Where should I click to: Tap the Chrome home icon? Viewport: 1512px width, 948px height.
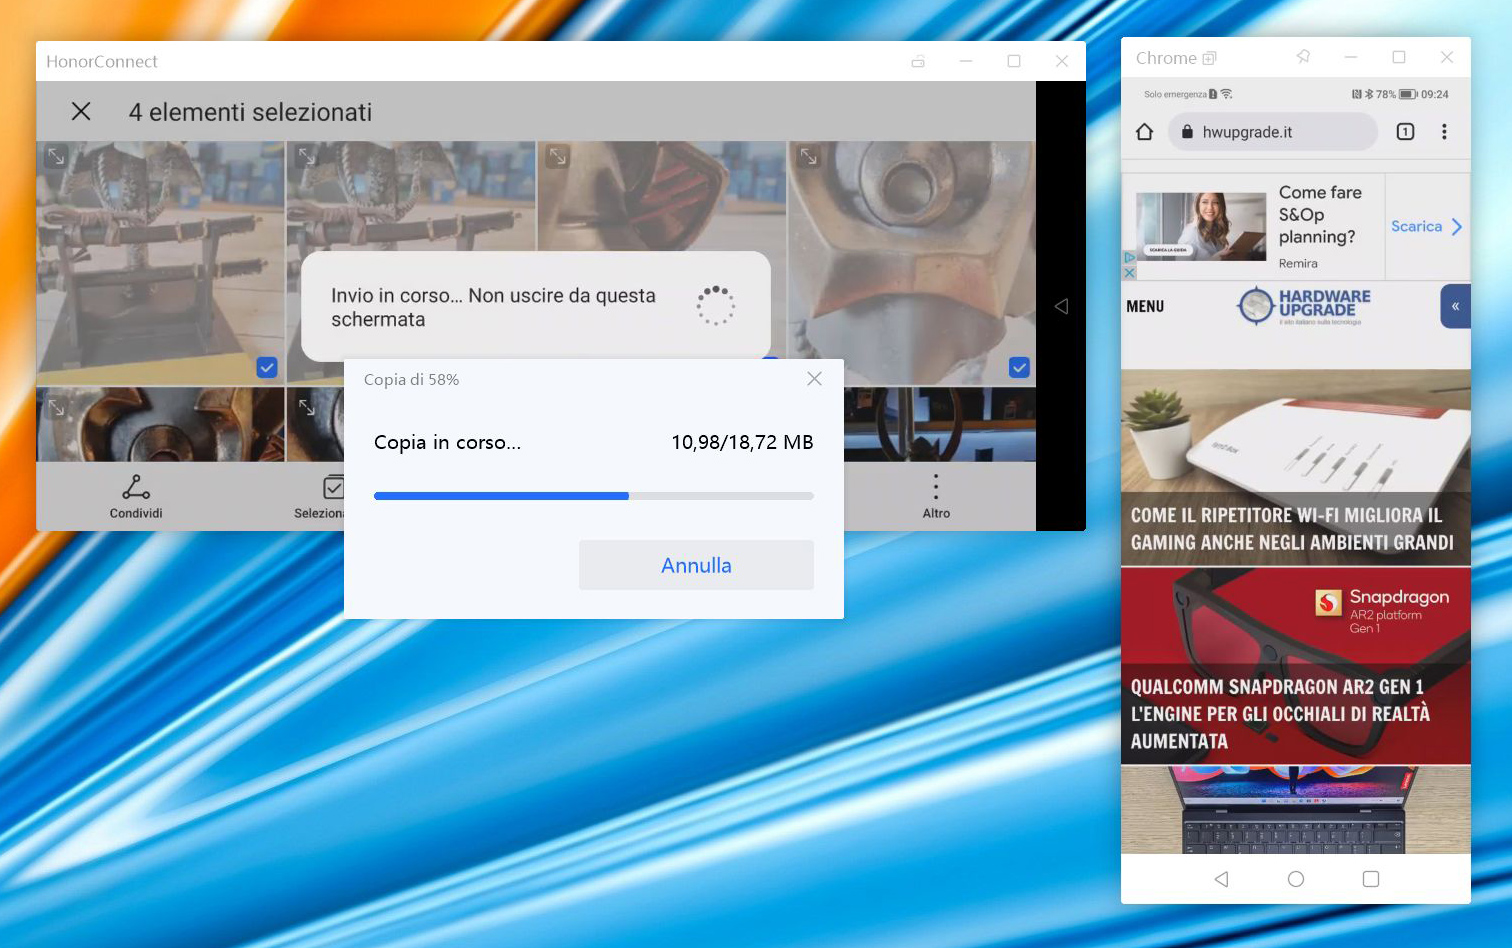click(x=1145, y=131)
